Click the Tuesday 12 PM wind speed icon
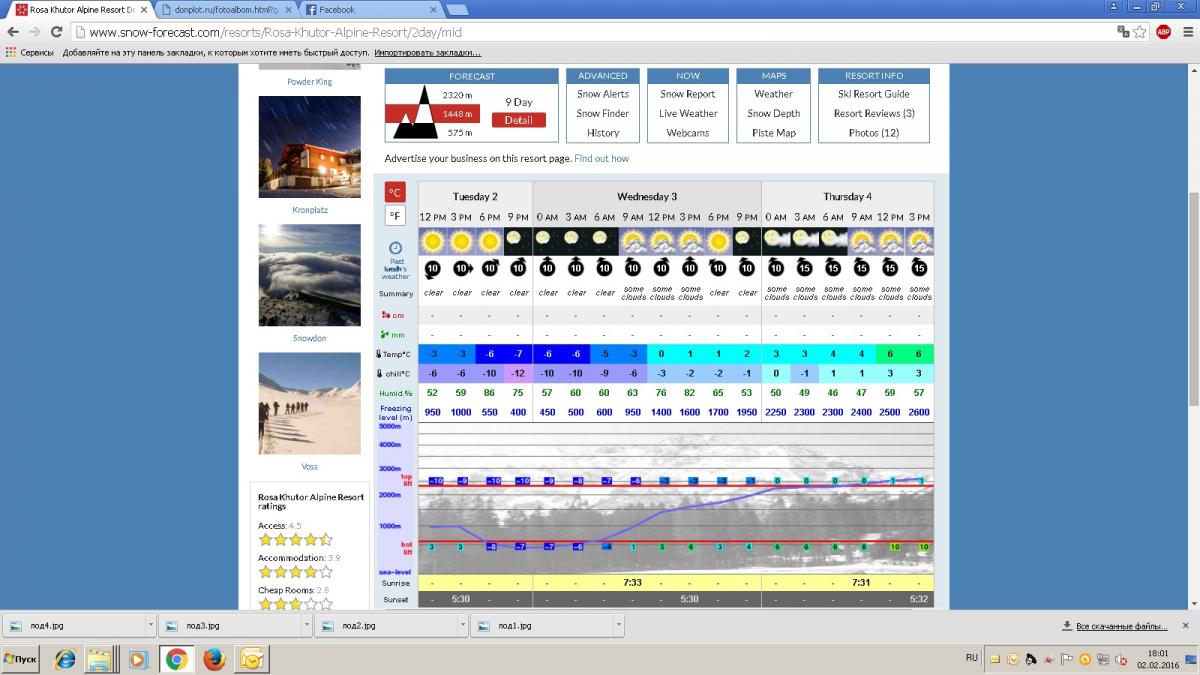 click(x=432, y=268)
